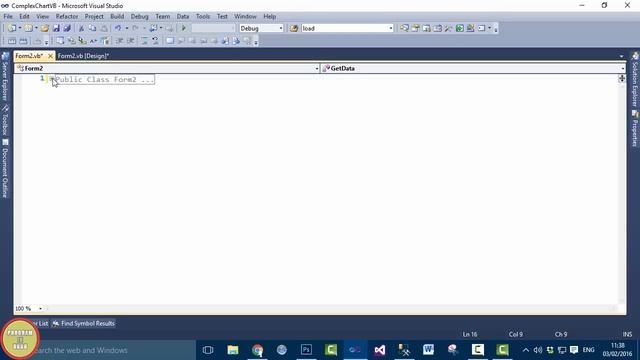Close the Form2.vb tab
The image size is (640, 360).
click(50, 56)
